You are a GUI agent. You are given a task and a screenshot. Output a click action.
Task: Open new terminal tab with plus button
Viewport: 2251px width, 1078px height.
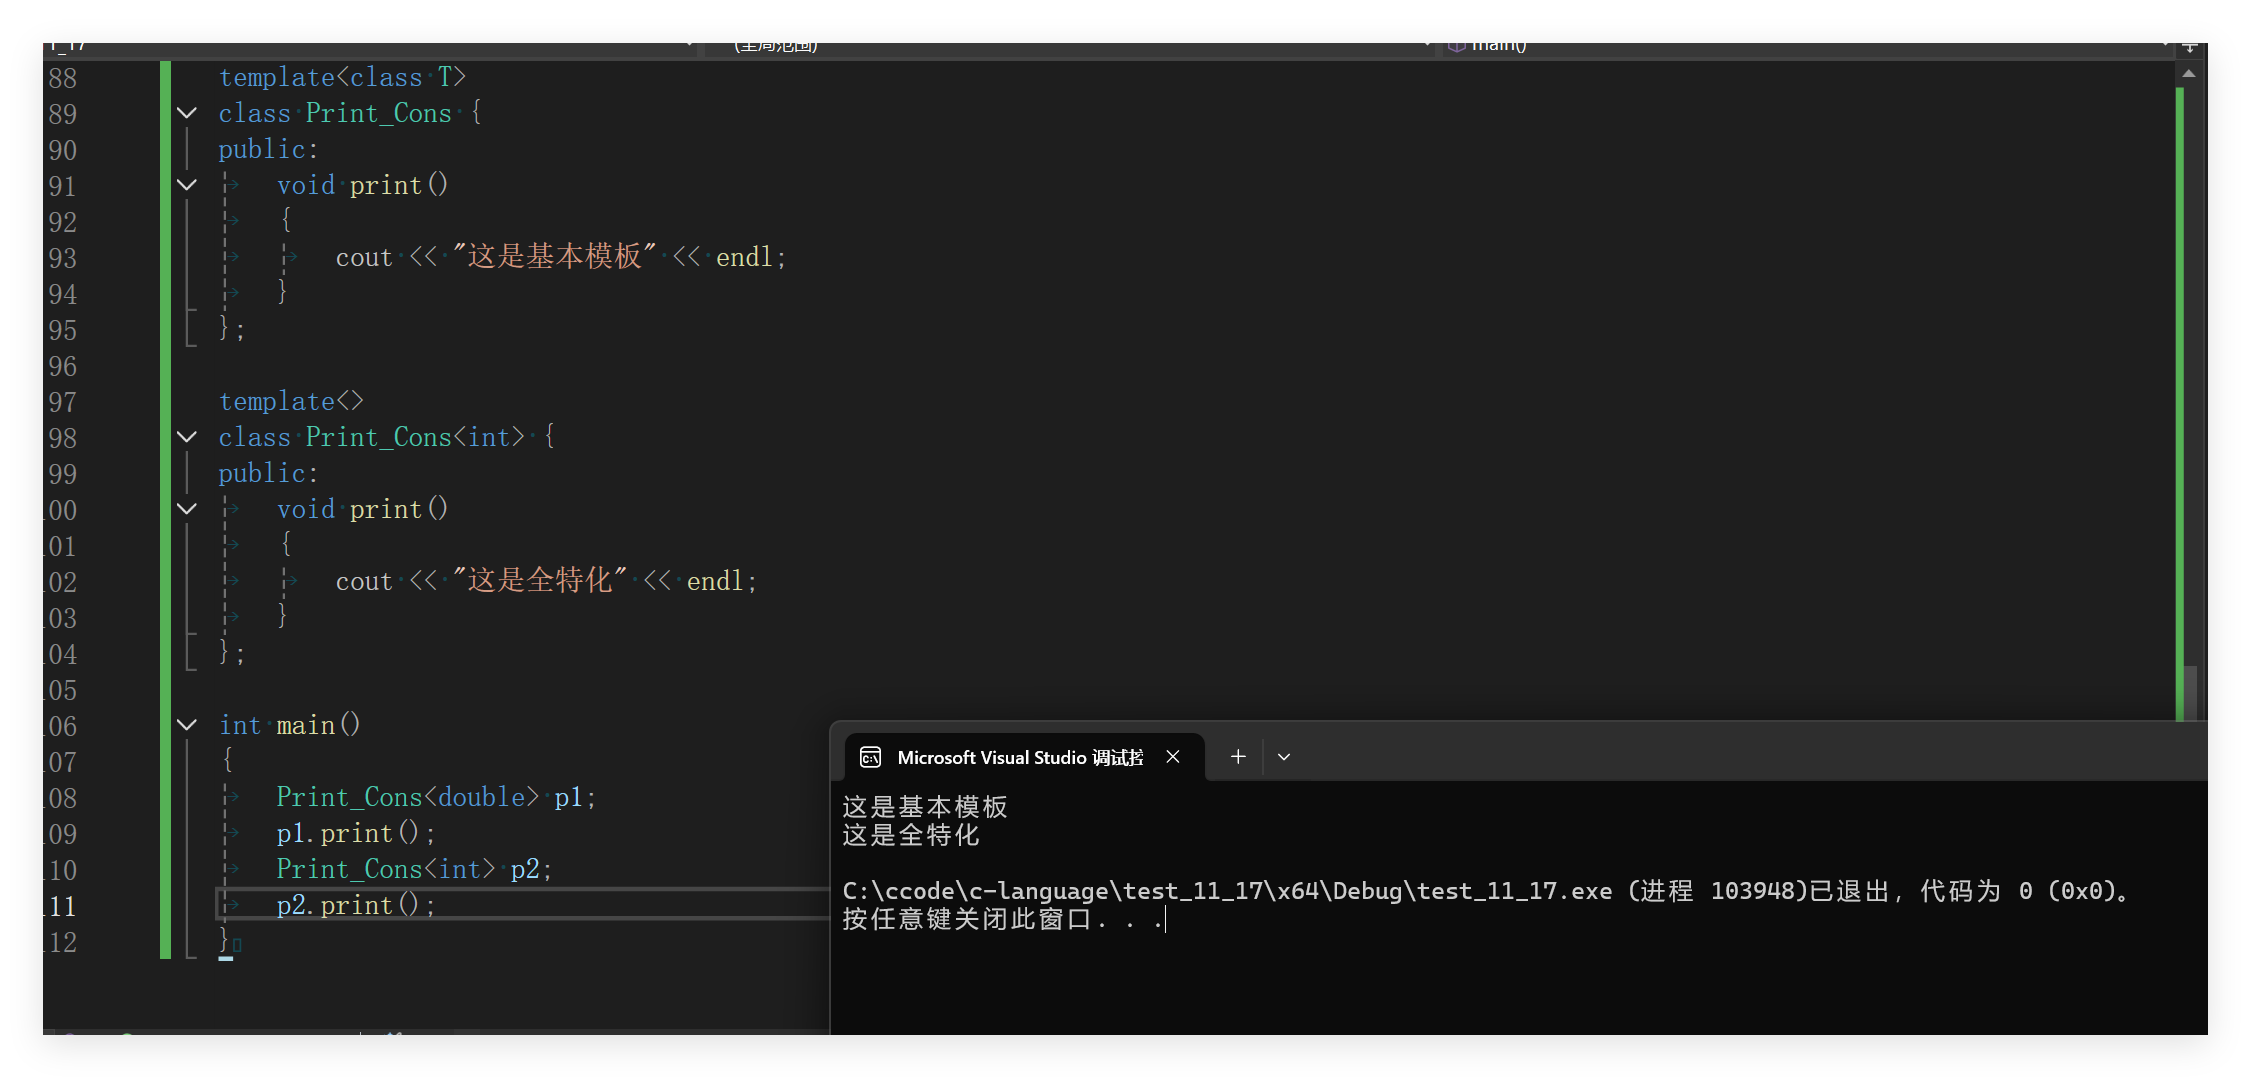tap(1238, 757)
